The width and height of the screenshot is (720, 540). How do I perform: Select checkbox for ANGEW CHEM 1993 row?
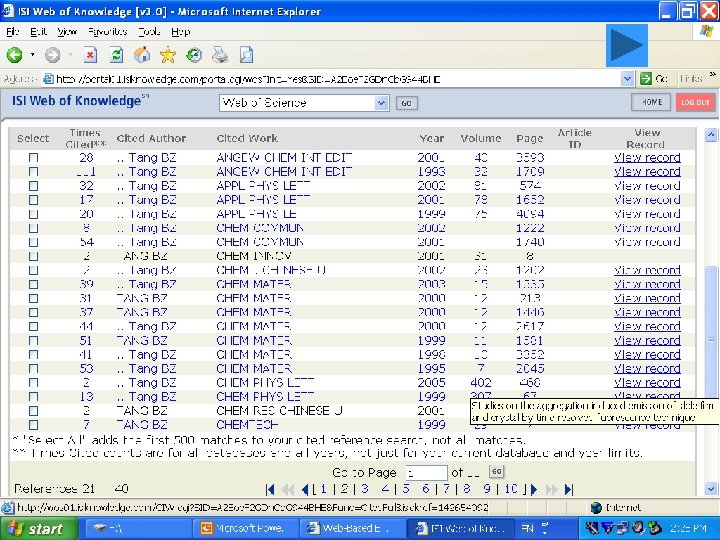point(33,172)
